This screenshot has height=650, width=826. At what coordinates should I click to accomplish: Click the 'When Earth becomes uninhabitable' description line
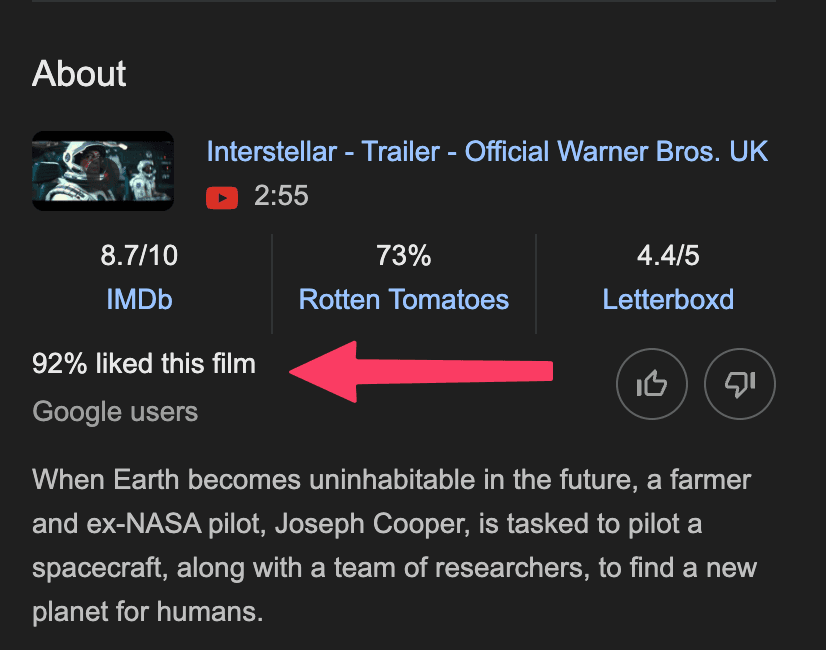point(391,480)
